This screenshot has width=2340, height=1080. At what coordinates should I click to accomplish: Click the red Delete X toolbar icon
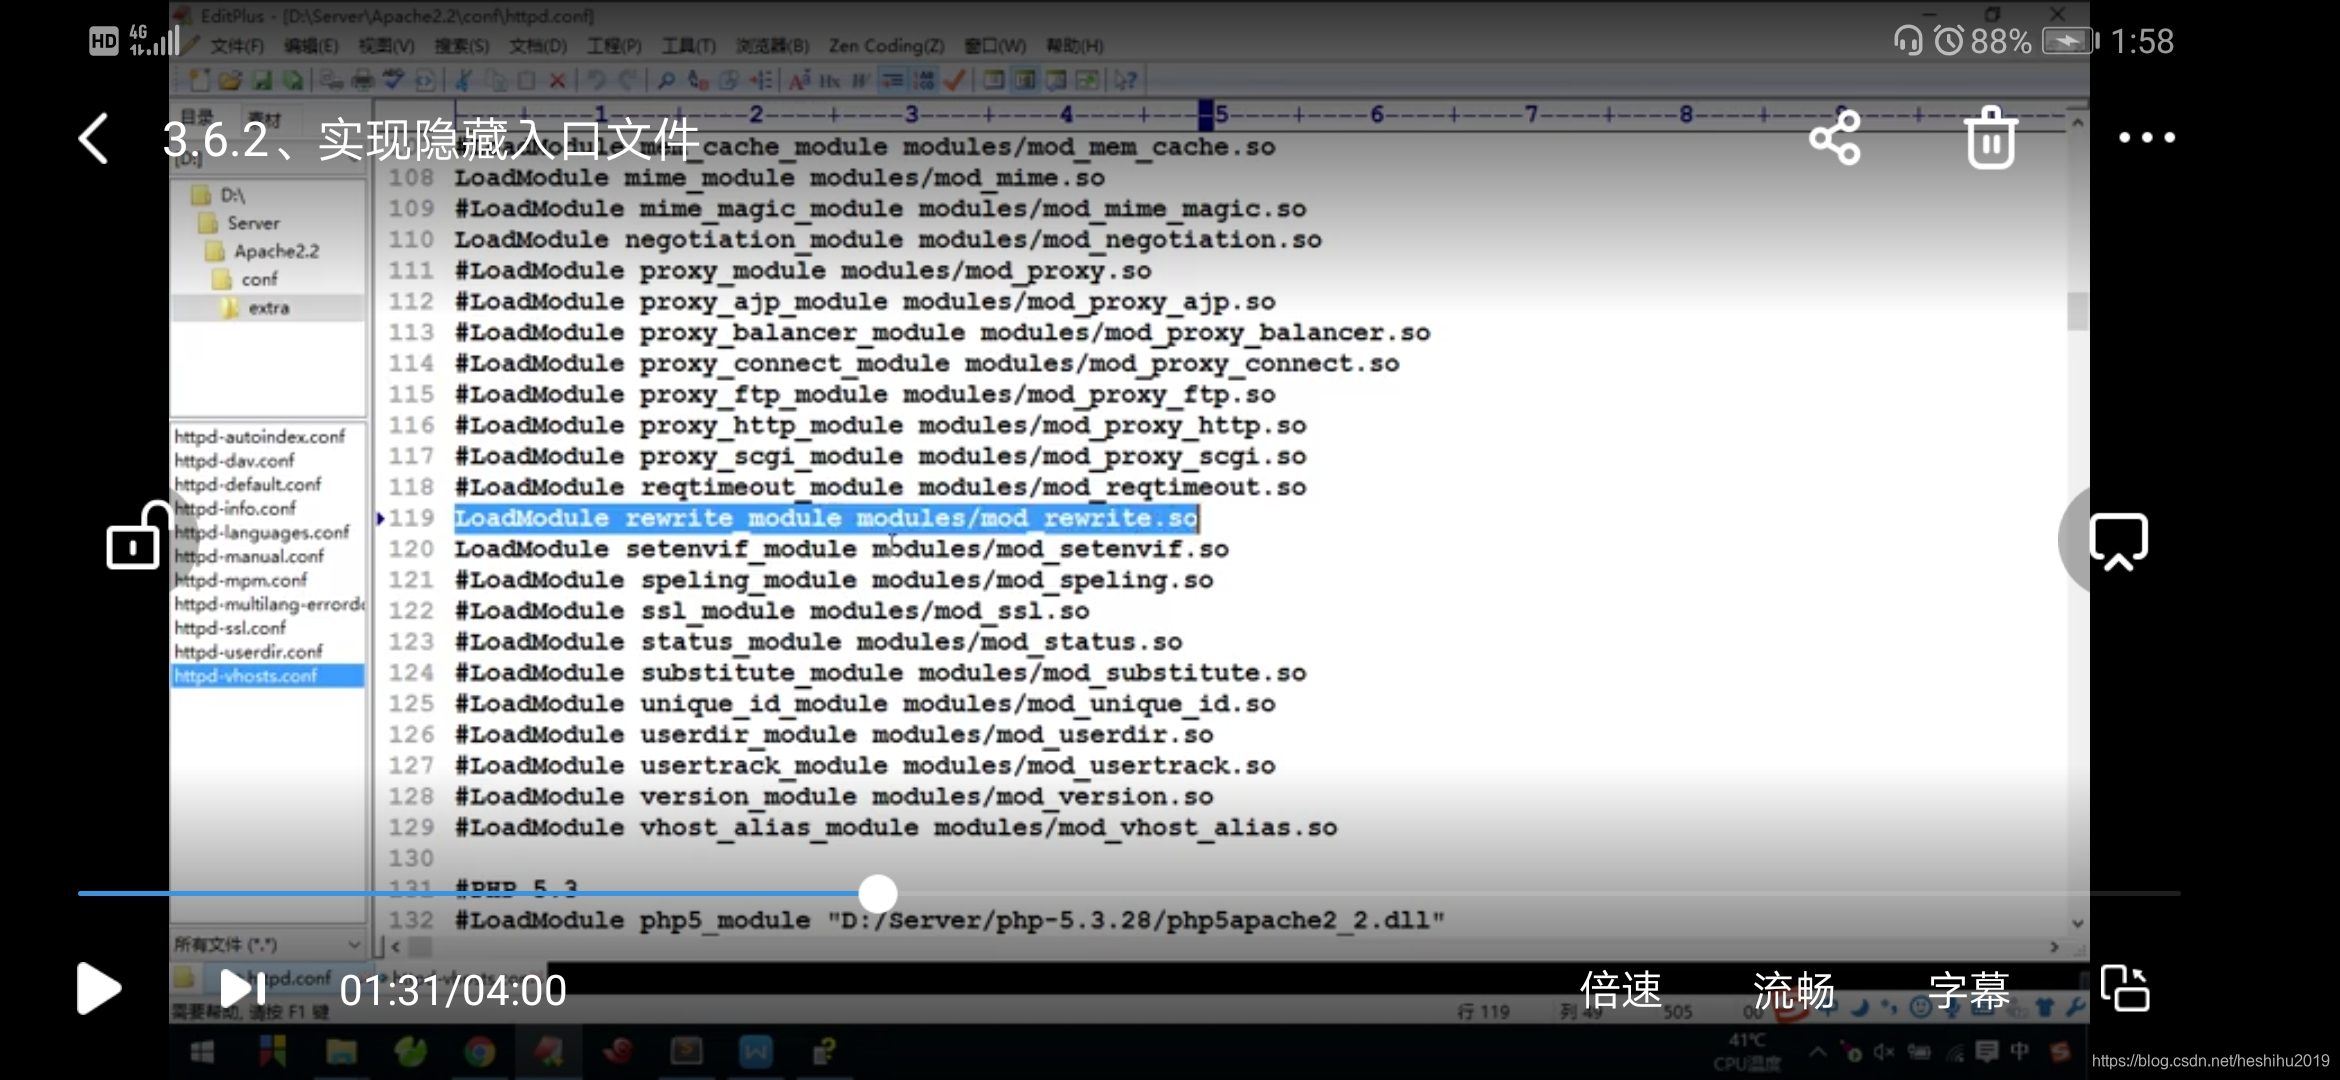coord(557,80)
